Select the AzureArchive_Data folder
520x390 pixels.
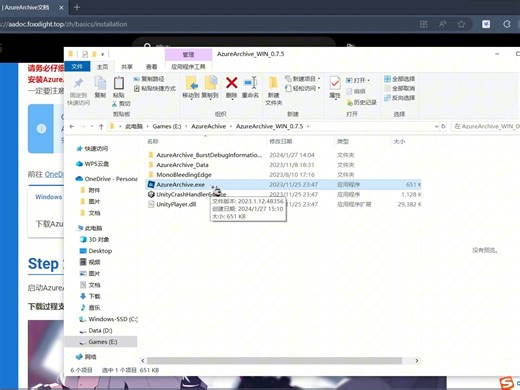[182, 165]
